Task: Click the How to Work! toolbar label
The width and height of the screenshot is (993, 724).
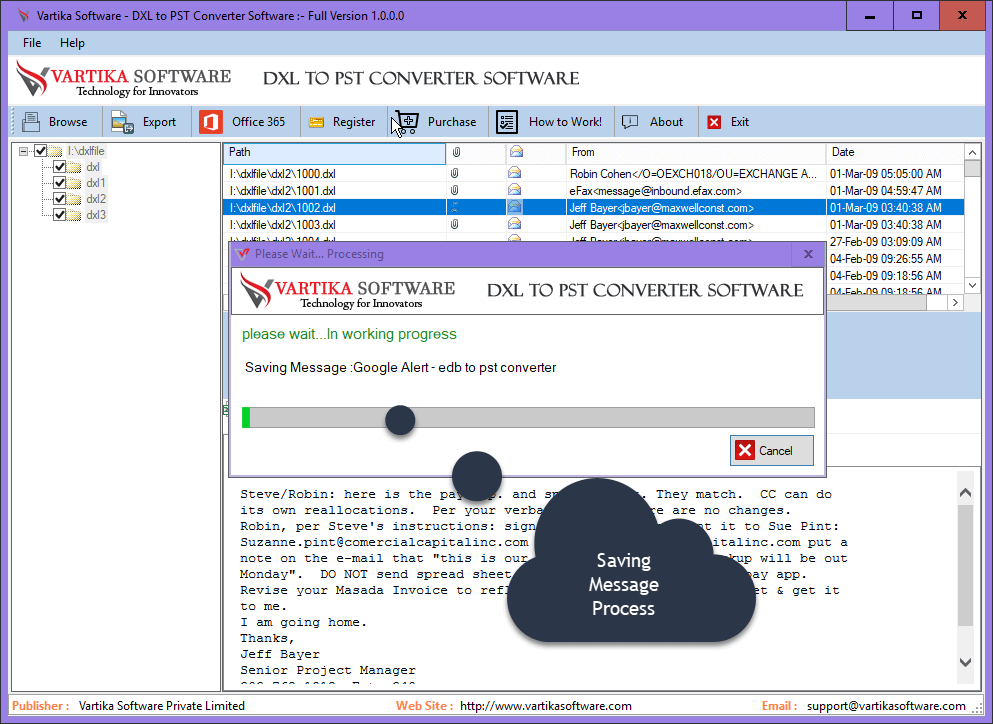Action: (565, 122)
